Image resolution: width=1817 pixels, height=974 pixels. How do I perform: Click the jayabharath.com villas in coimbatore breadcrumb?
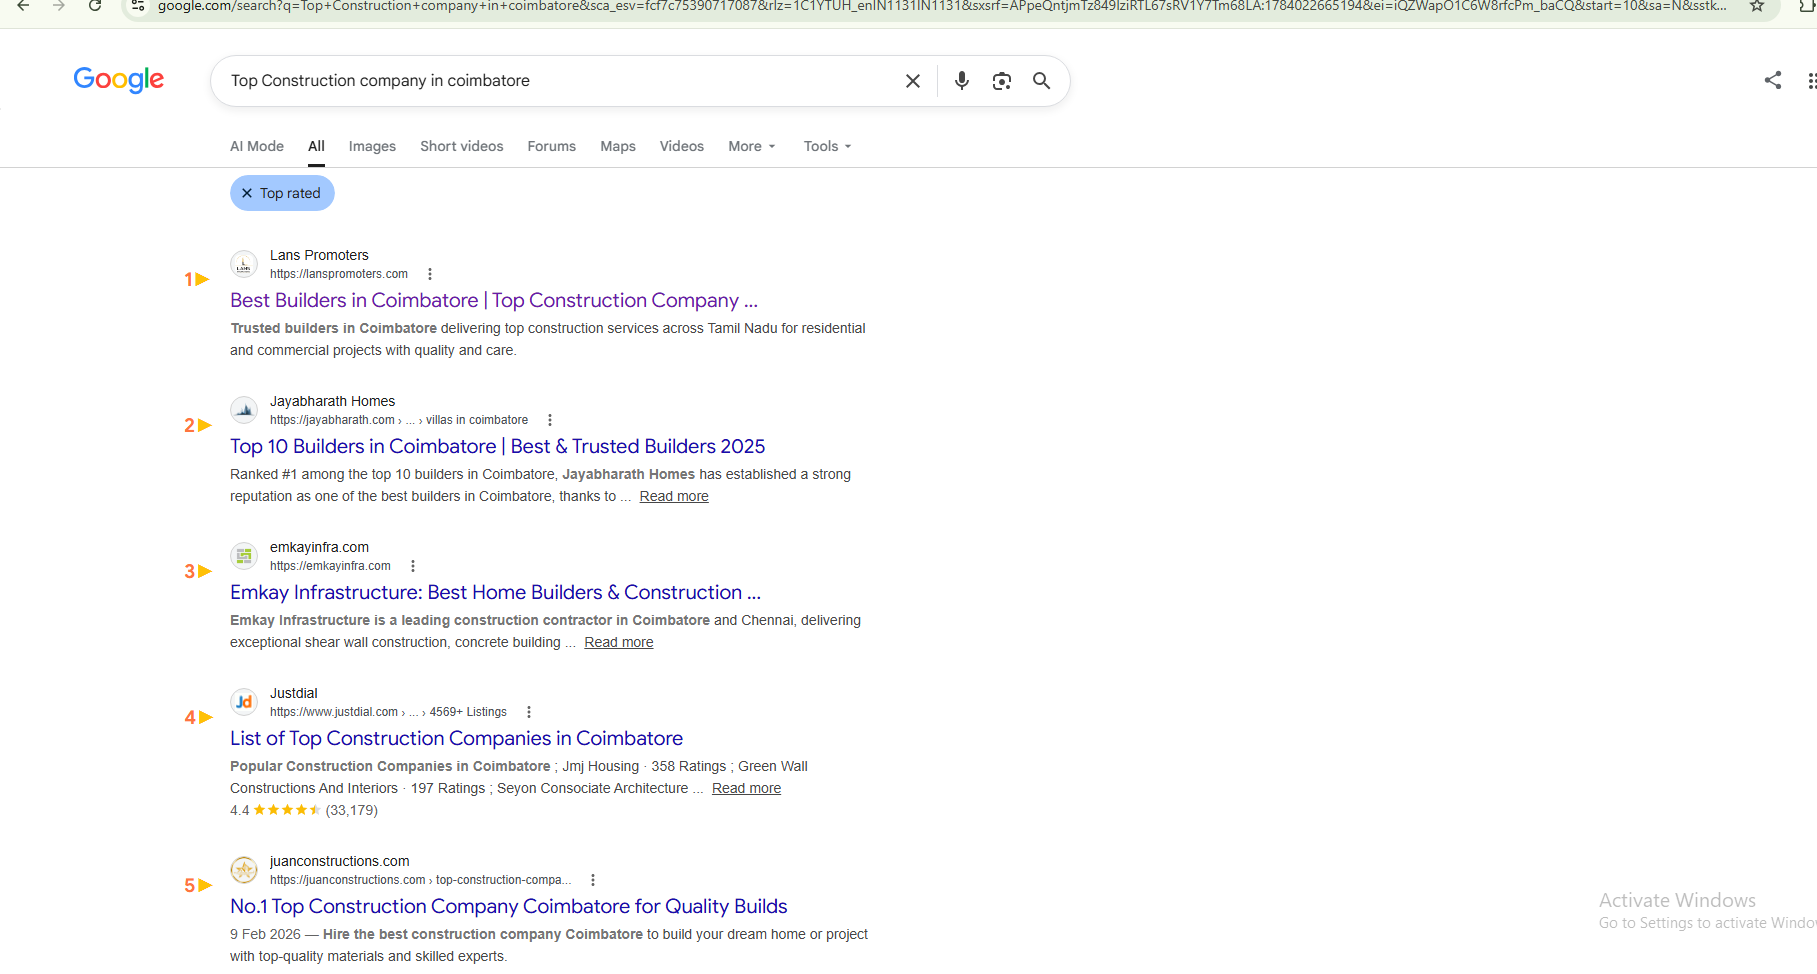[399, 420]
